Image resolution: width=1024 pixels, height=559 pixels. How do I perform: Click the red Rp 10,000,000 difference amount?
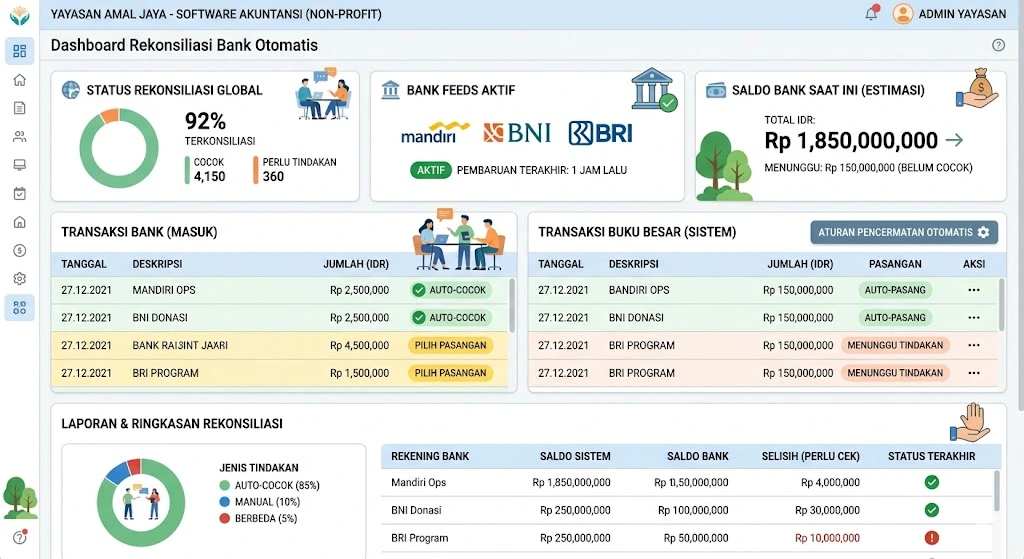(x=827, y=538)
